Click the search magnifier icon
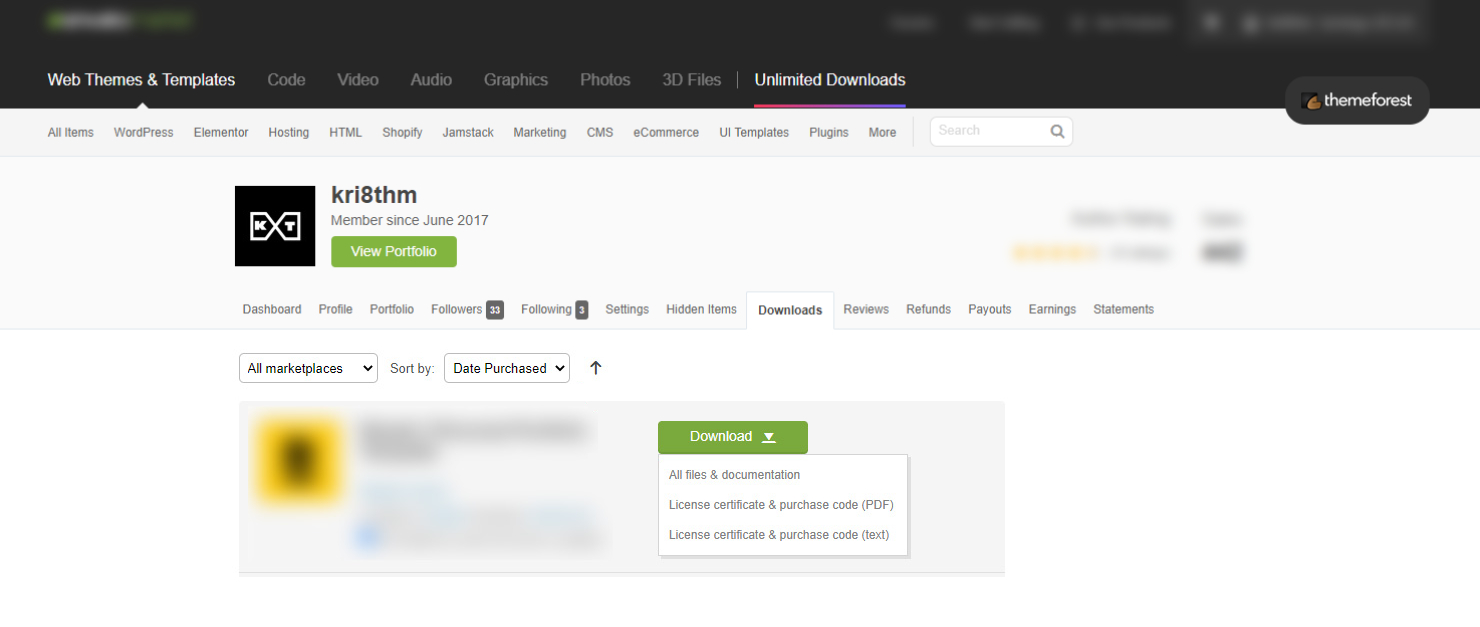 coord(1057,131)
